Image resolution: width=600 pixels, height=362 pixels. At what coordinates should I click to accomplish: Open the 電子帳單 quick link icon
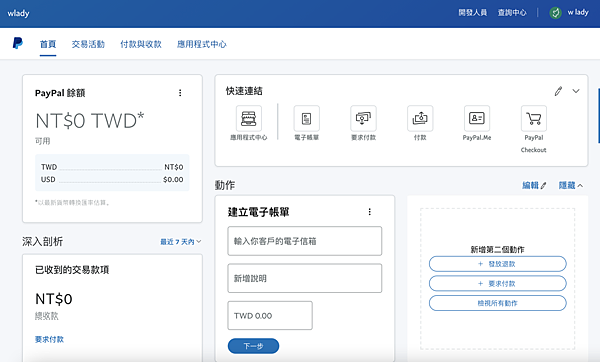307,118
